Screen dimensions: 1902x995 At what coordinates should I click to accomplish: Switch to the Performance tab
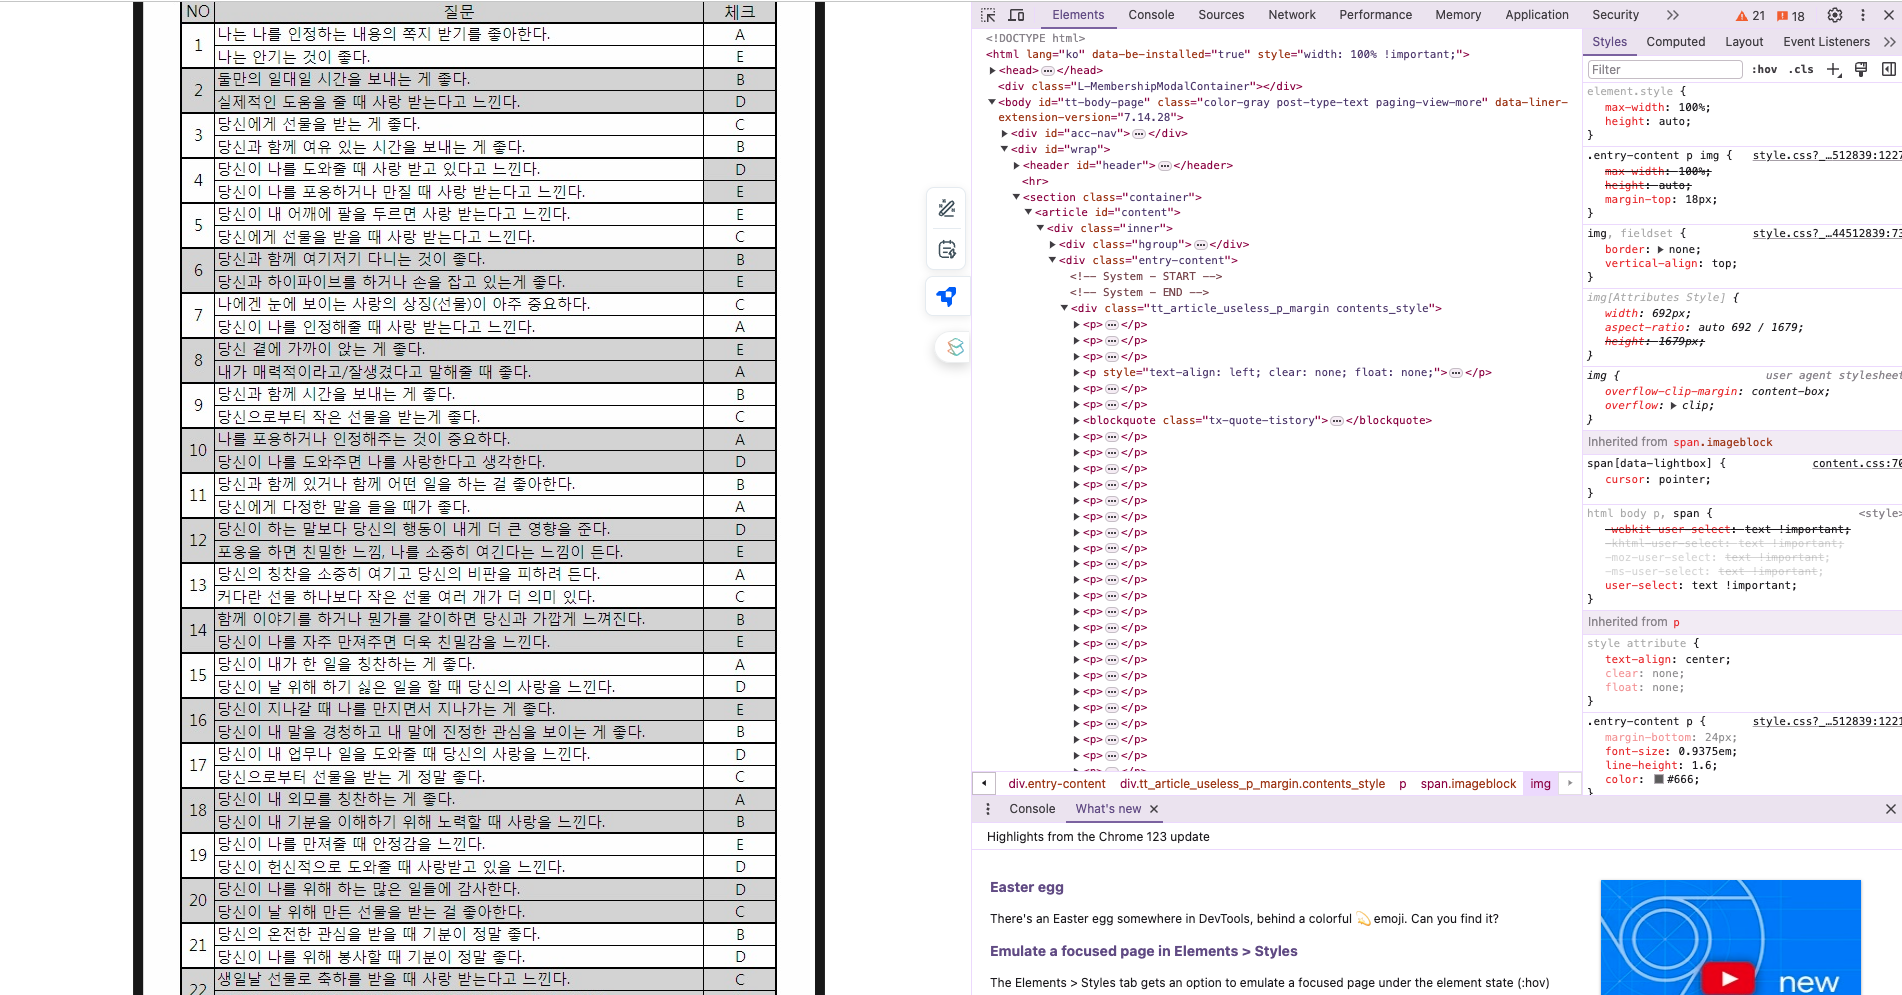tap(1375, 15)
